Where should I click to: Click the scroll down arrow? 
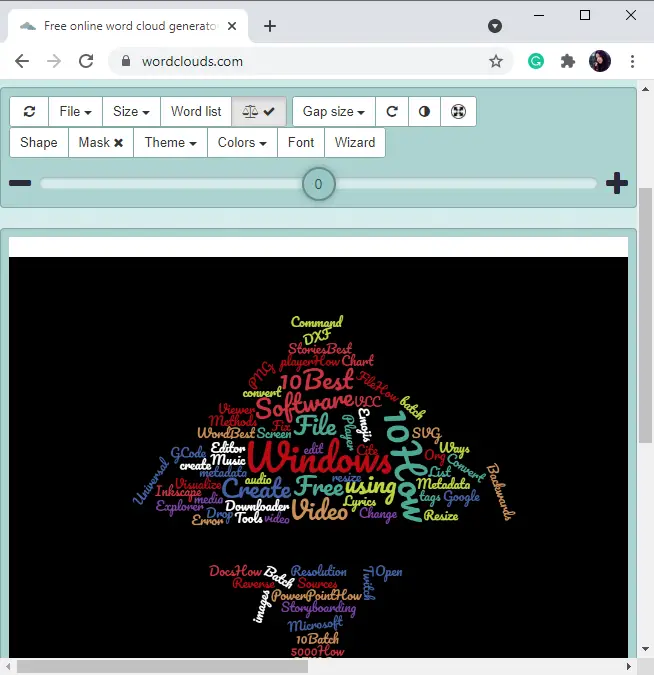tap(645, 649)
